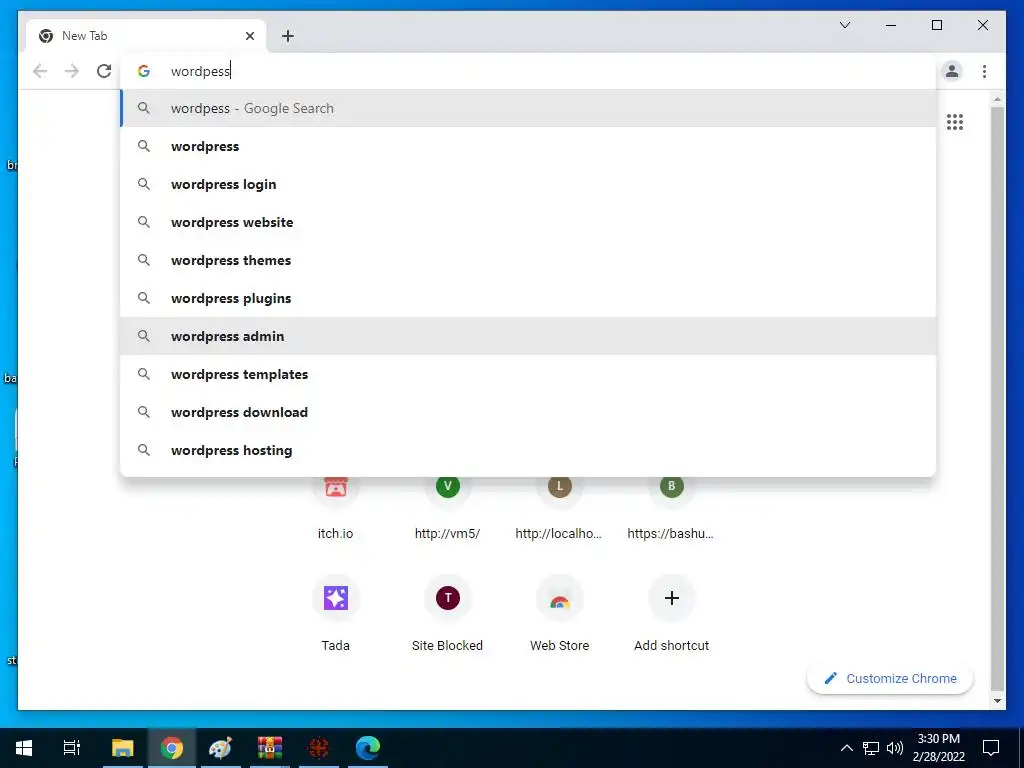Select the 'wordpress themes' suggestion
1024x768 pixels.
click(528, 260)
